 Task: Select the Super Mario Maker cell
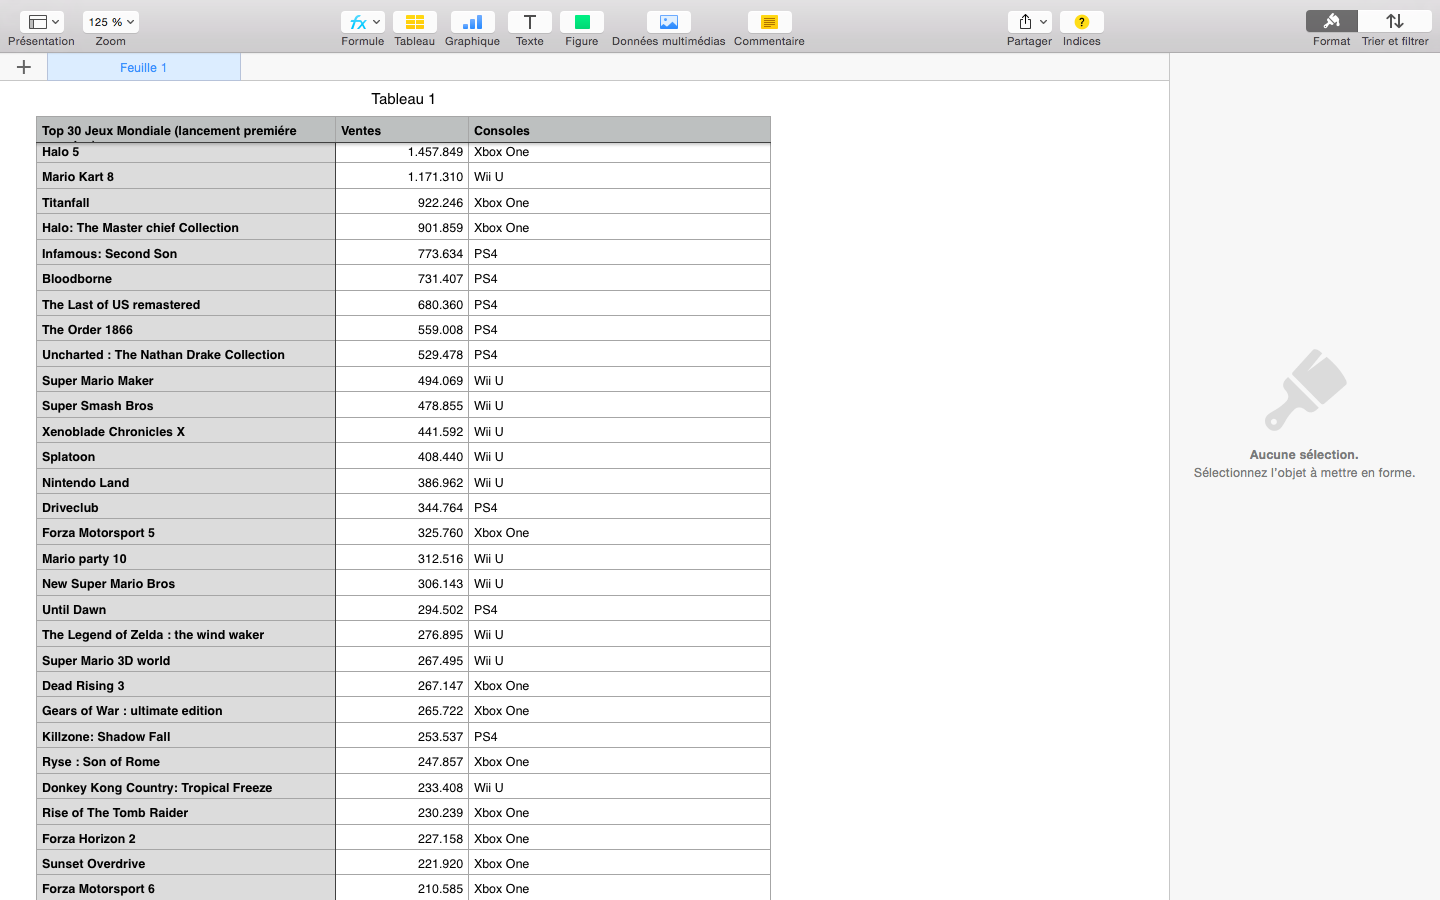[186, 380]
